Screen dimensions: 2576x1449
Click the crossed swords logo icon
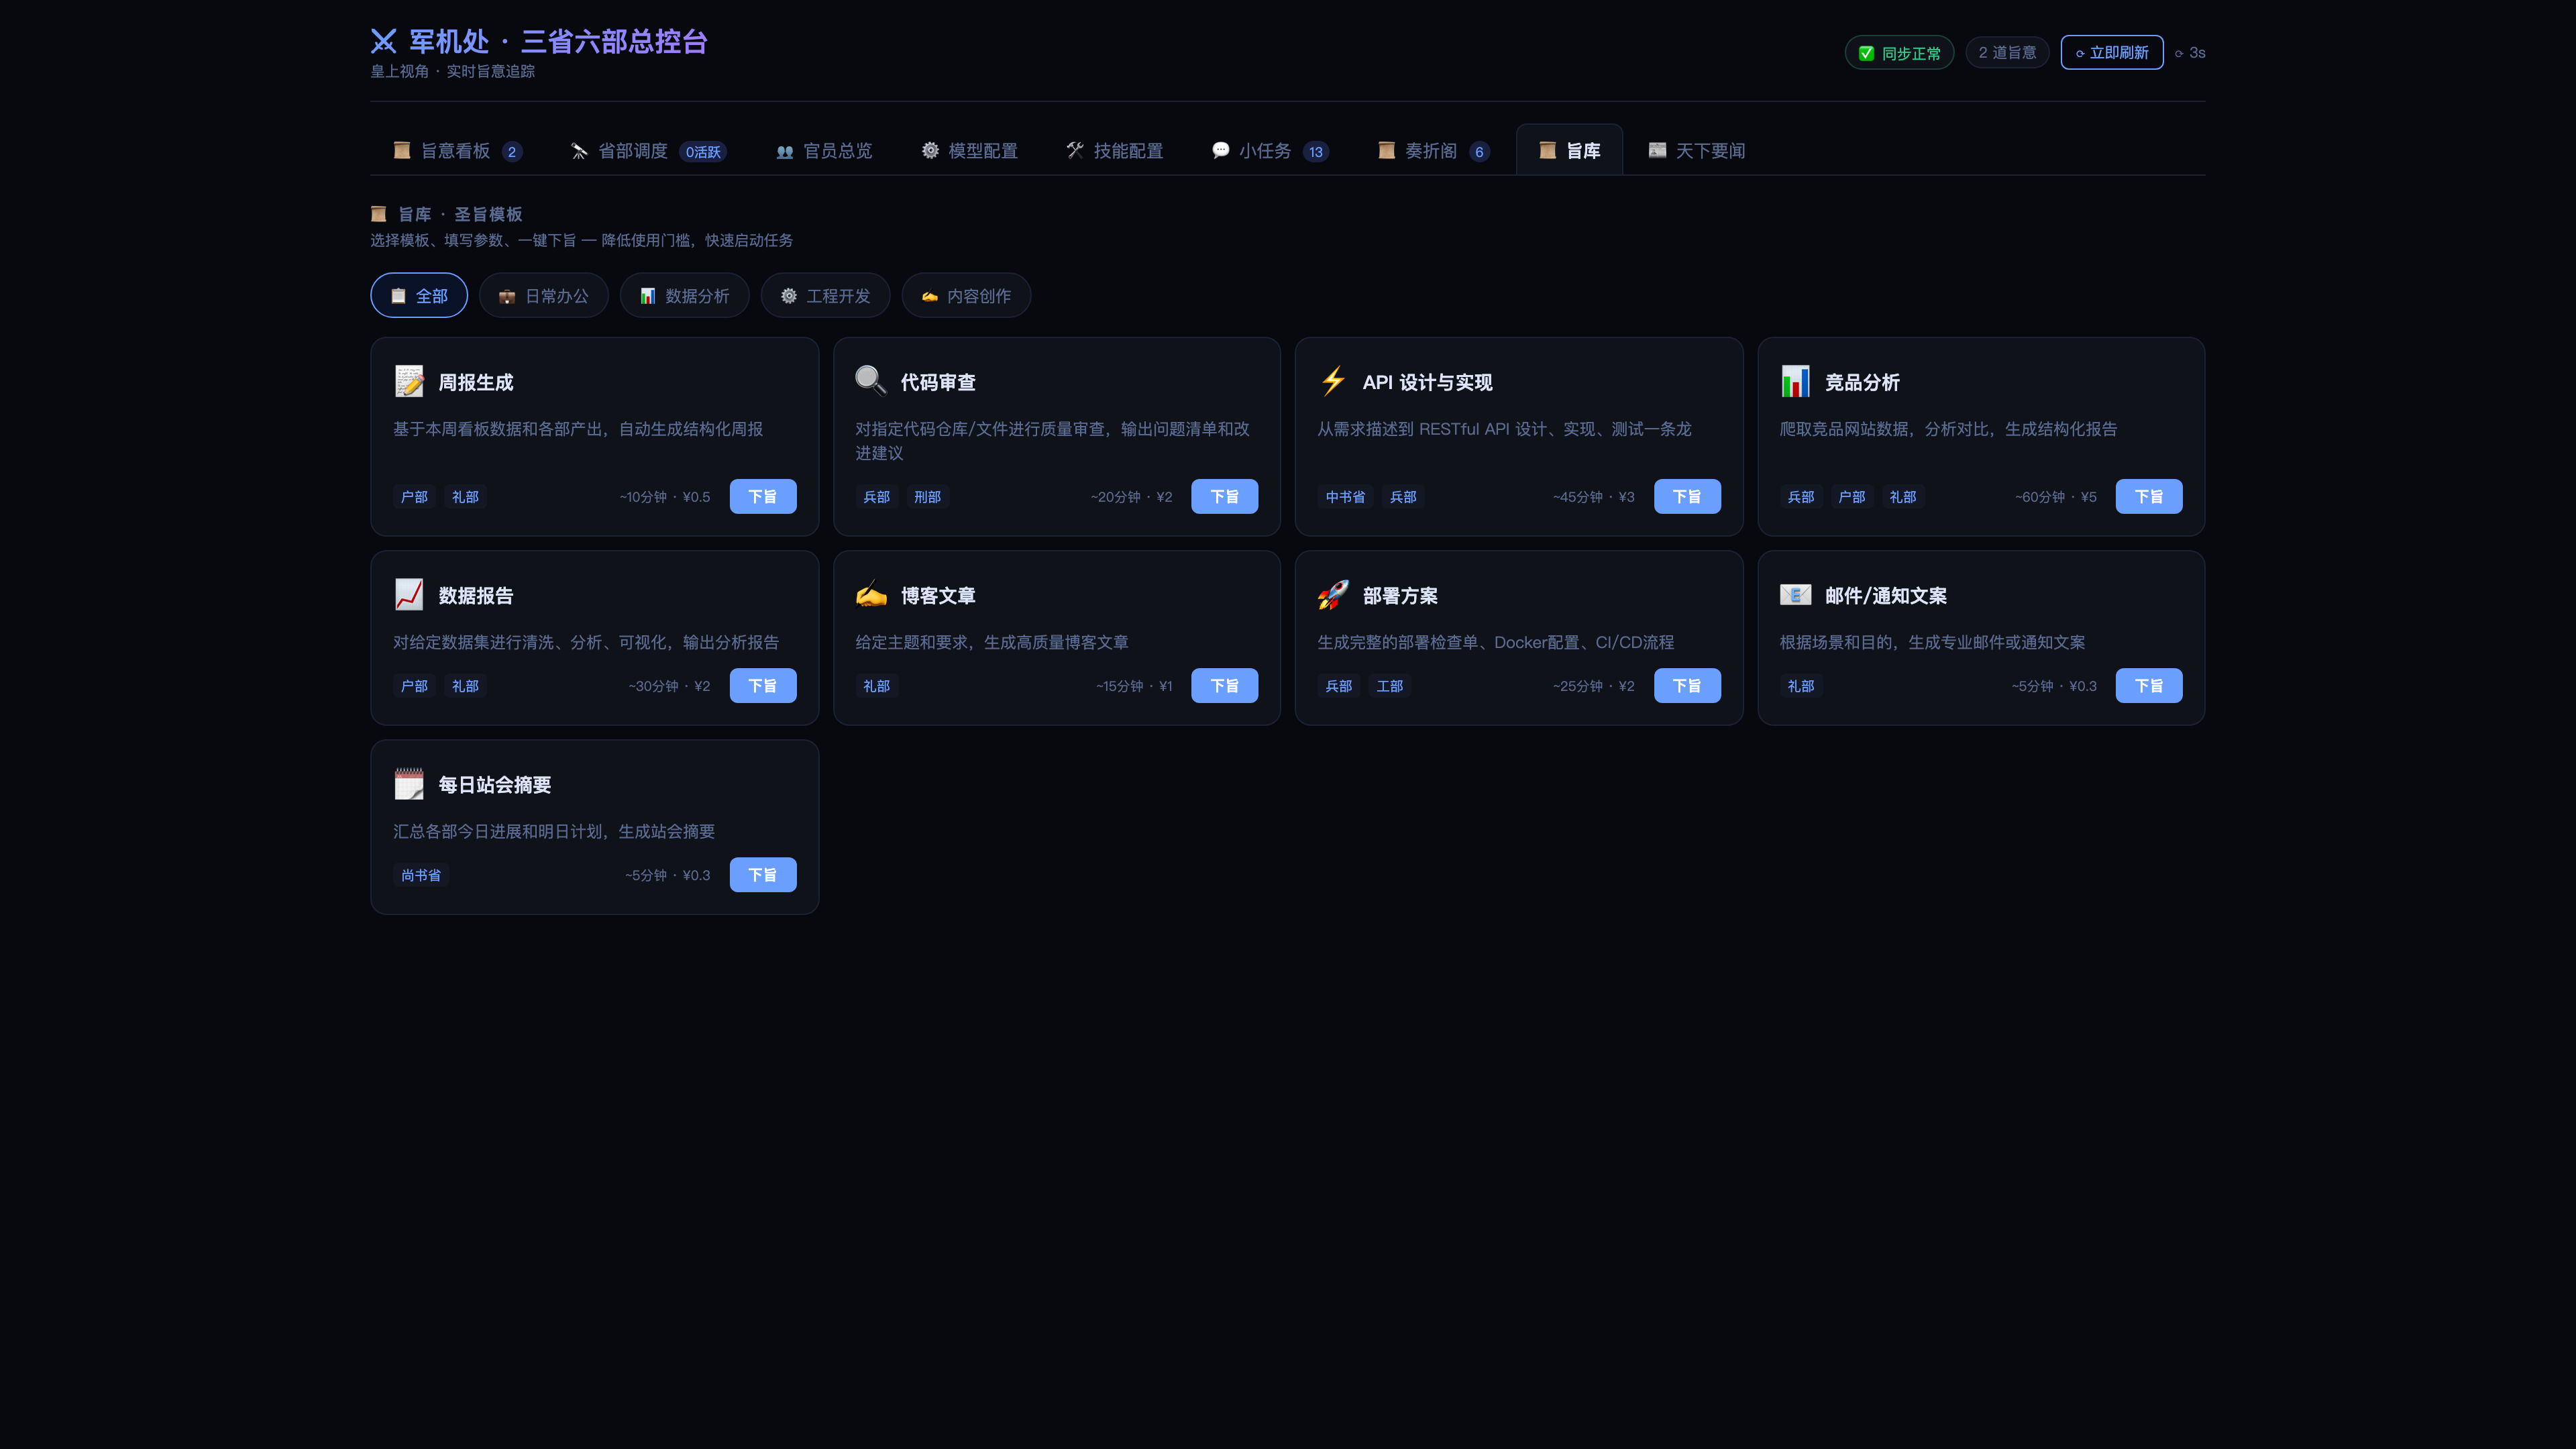(384, 41)
